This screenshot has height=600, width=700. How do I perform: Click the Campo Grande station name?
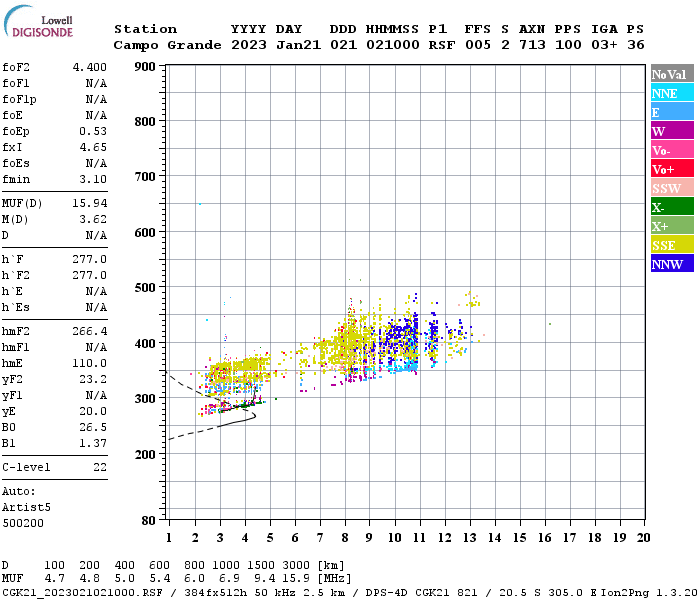(167, 45)
